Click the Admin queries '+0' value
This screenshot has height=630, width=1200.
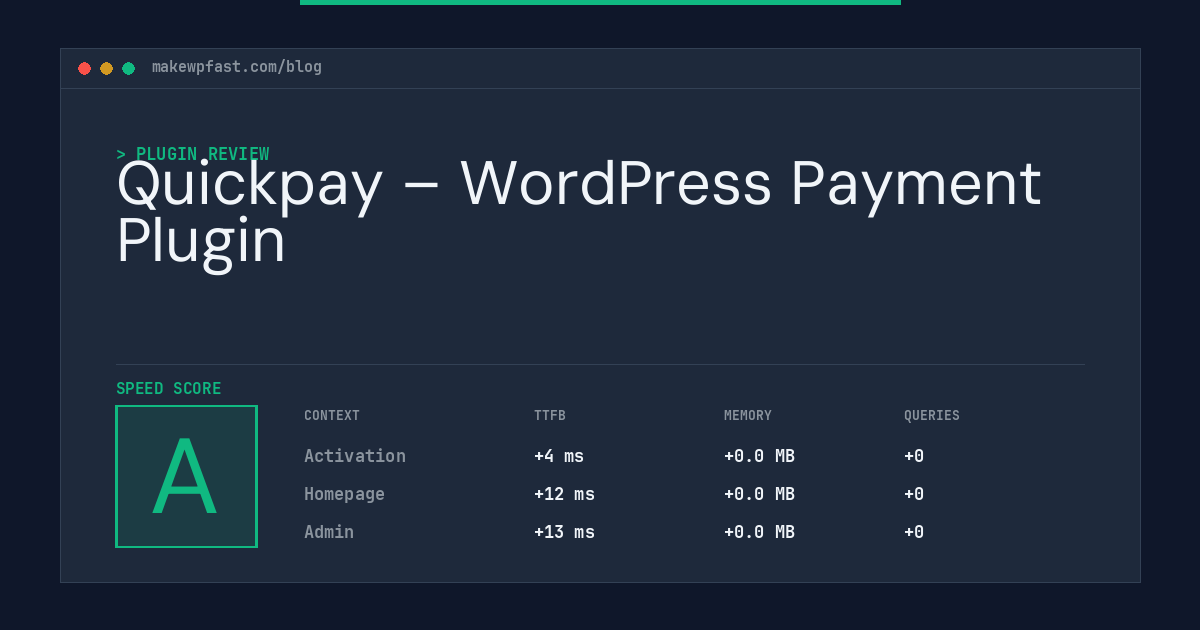click(914, 532)
